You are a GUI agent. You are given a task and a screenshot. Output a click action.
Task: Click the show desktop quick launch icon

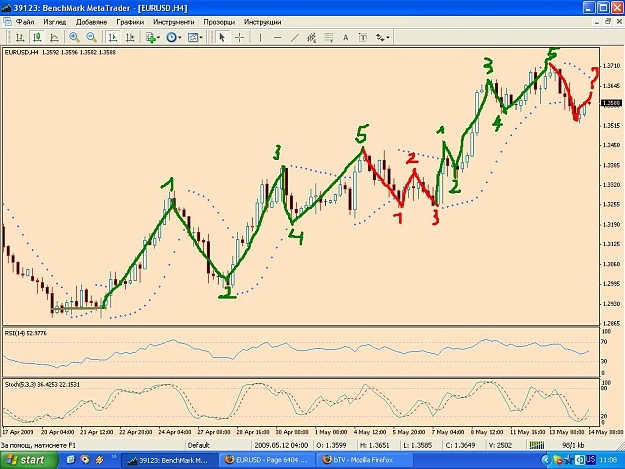(71, 460)
